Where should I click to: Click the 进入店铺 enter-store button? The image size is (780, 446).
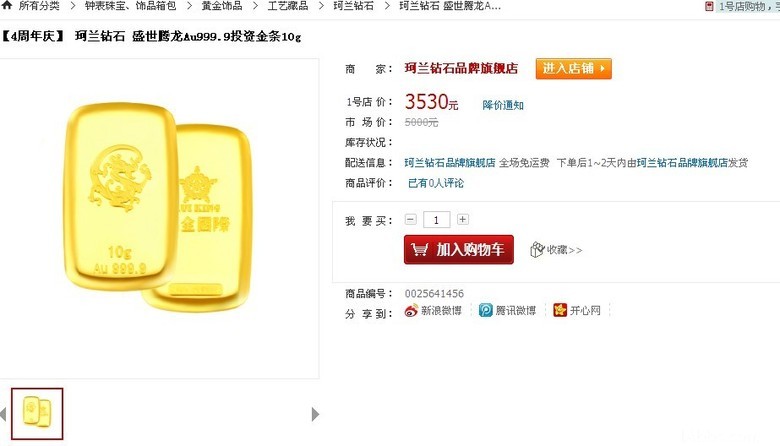click(574, 69)
